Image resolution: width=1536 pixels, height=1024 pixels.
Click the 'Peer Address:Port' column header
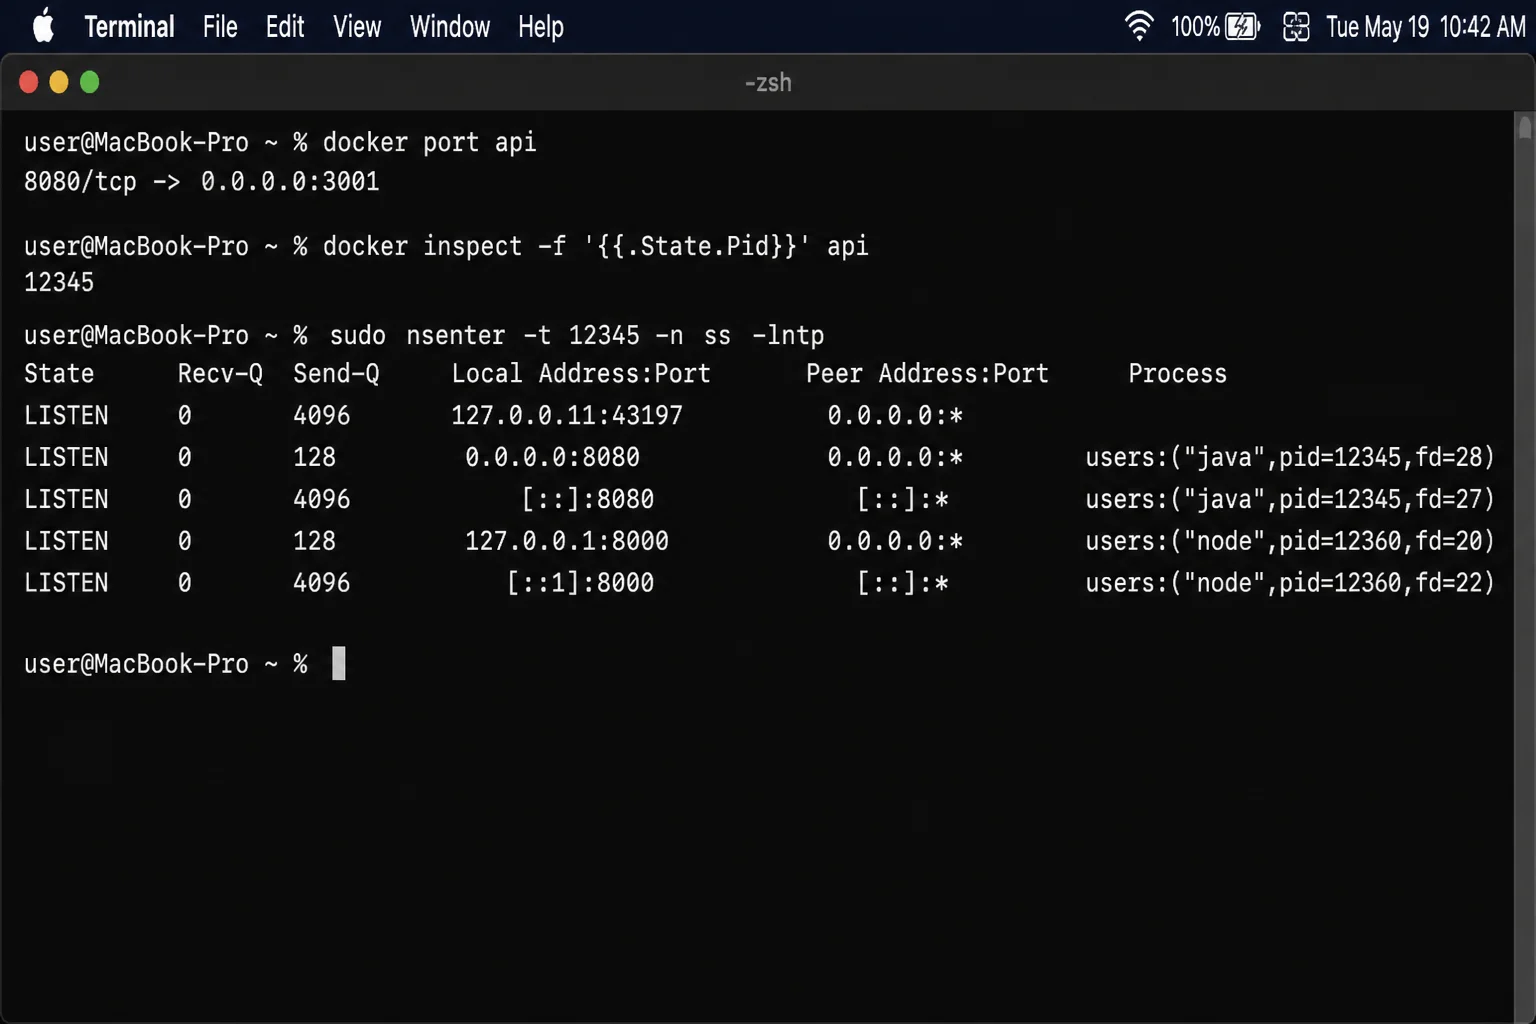[x=927, y=374]
